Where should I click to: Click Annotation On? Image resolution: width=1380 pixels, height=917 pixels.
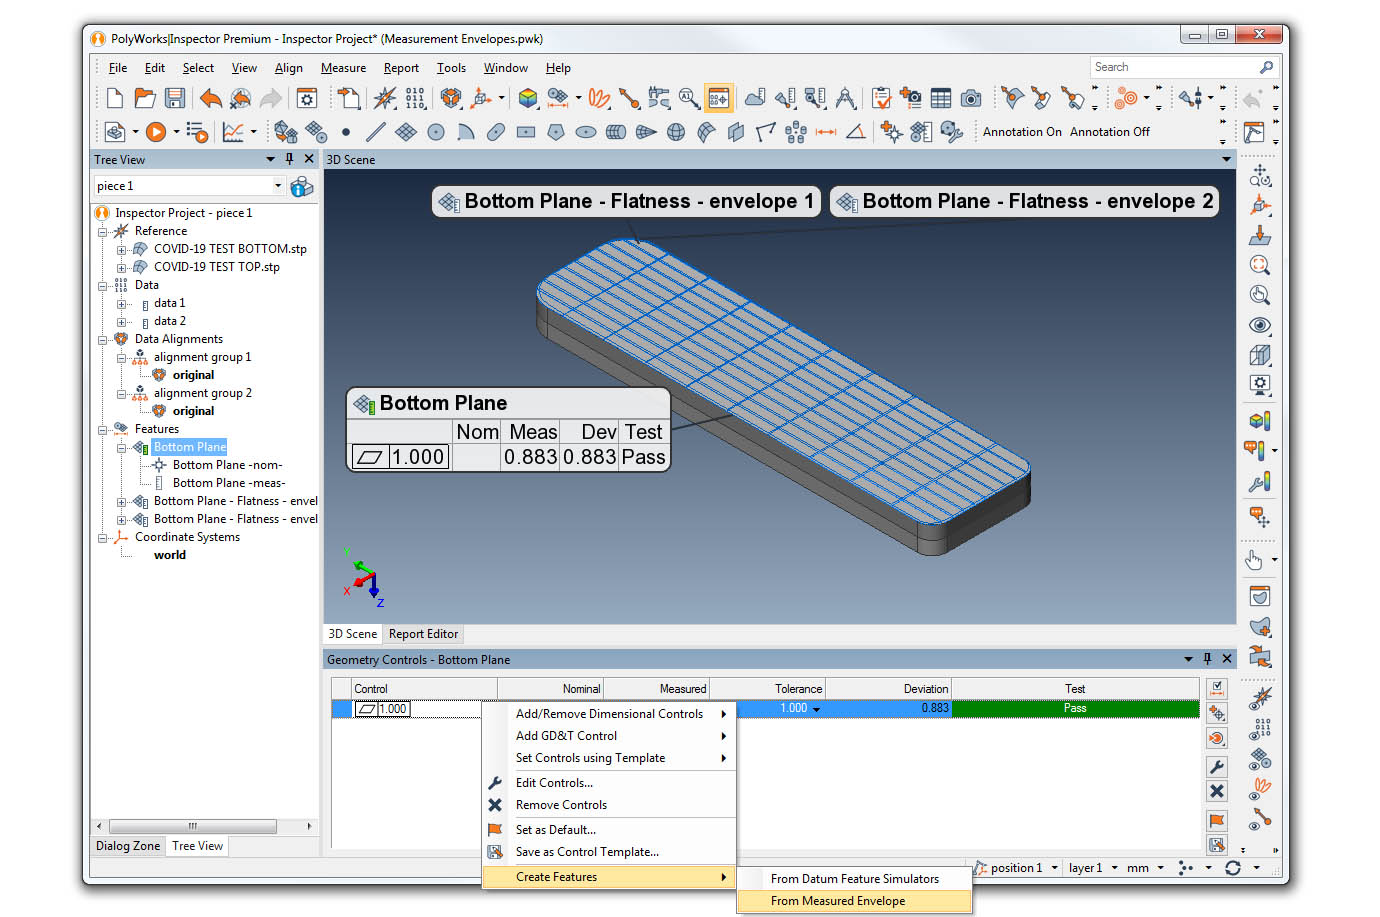[x=1022, y=132]
